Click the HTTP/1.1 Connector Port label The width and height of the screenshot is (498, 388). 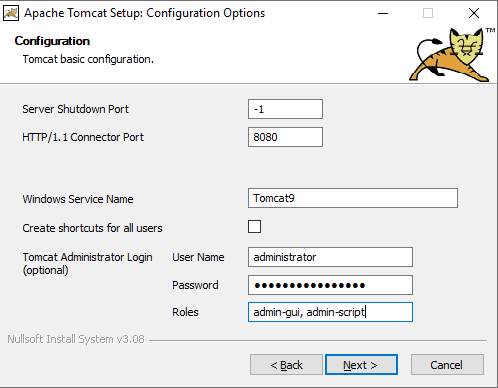click(x=83, y=137)
